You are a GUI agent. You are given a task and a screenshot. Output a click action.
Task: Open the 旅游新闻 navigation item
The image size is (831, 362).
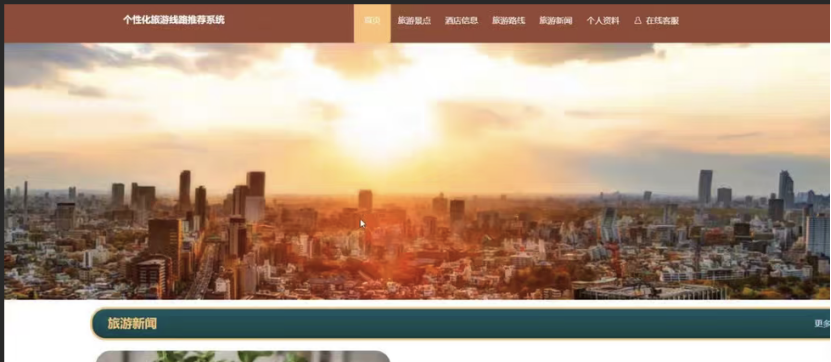click(555, 21)
